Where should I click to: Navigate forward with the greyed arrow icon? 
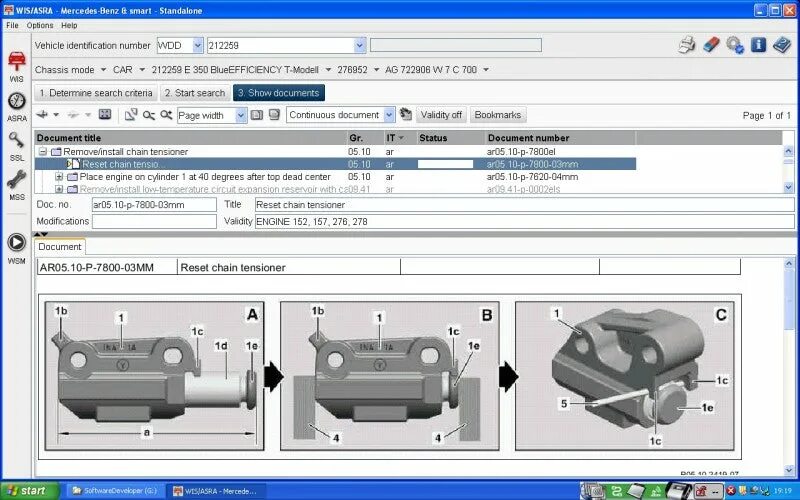73,115
